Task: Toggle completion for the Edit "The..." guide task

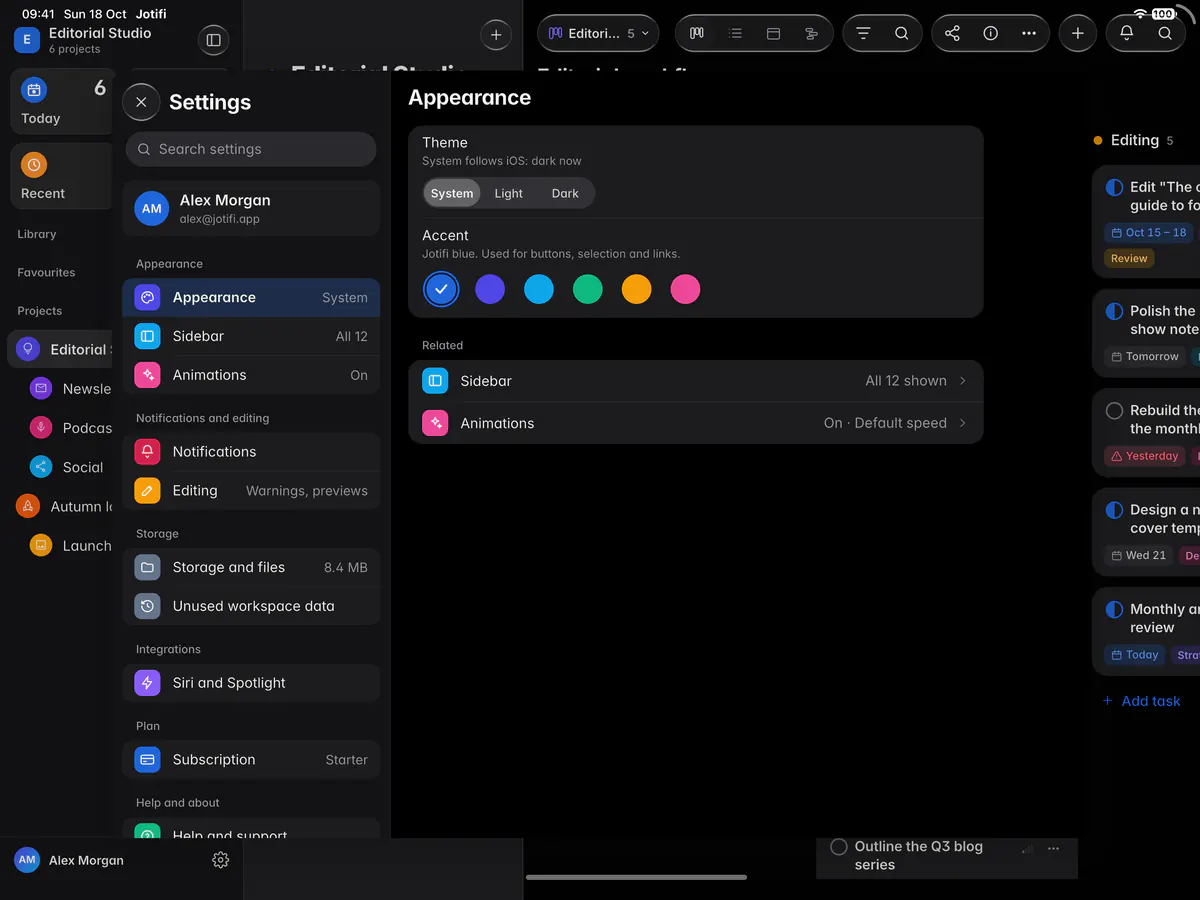Action: 1114,187
